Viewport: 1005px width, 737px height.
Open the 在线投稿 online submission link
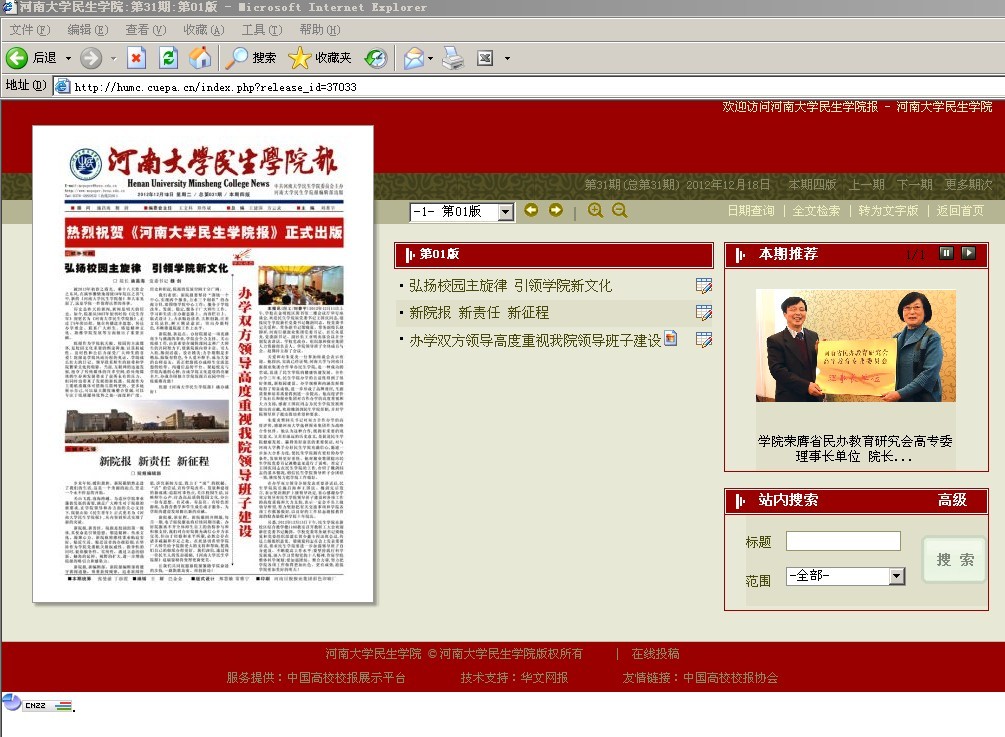pos(655,654)
